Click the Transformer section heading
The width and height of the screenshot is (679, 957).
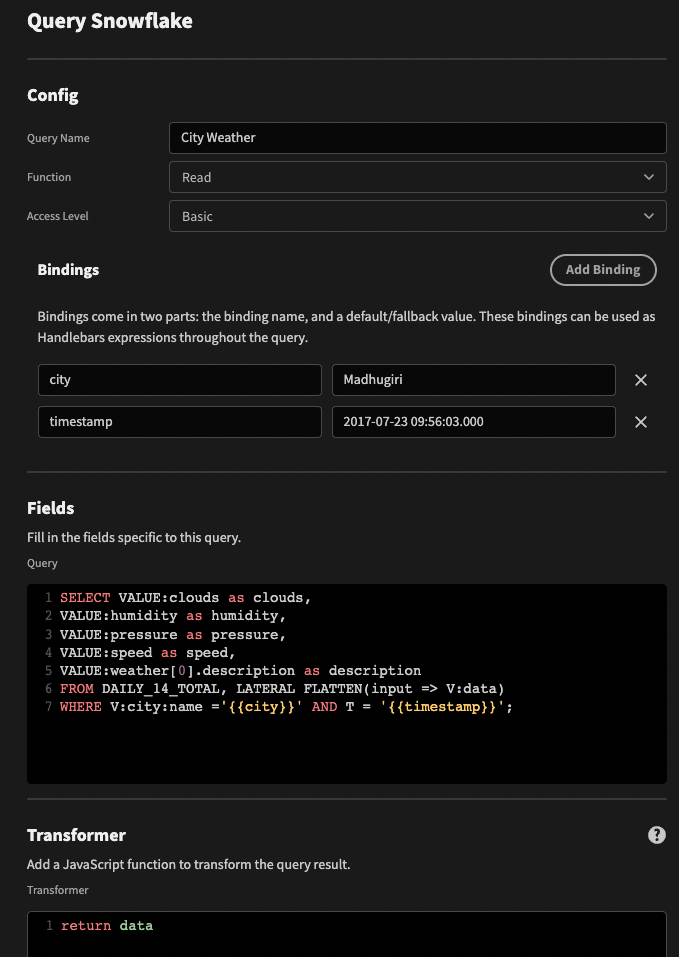pos(76,835)
